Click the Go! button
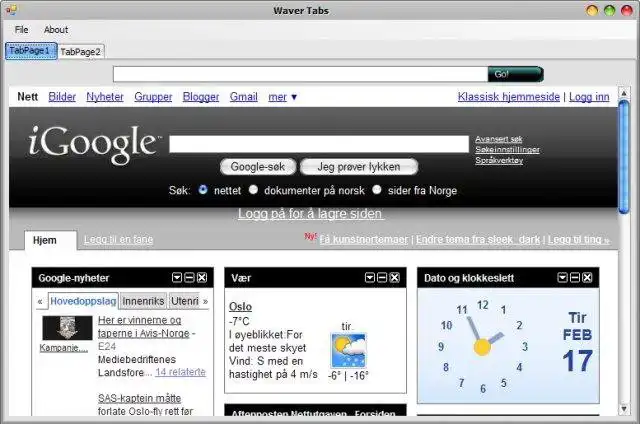 coord(516,74)
